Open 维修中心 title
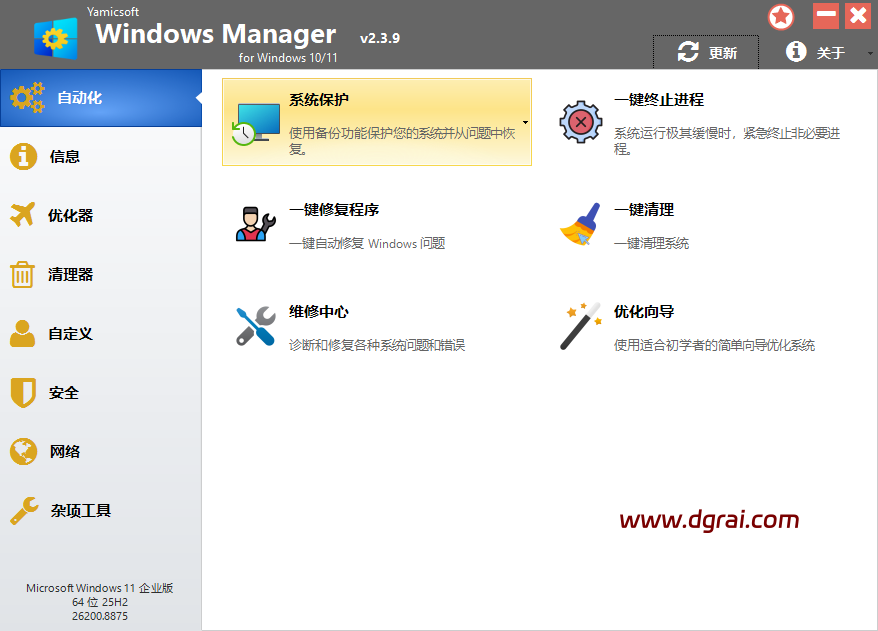This screenshot has width=878, height=631. pos(319,311)
